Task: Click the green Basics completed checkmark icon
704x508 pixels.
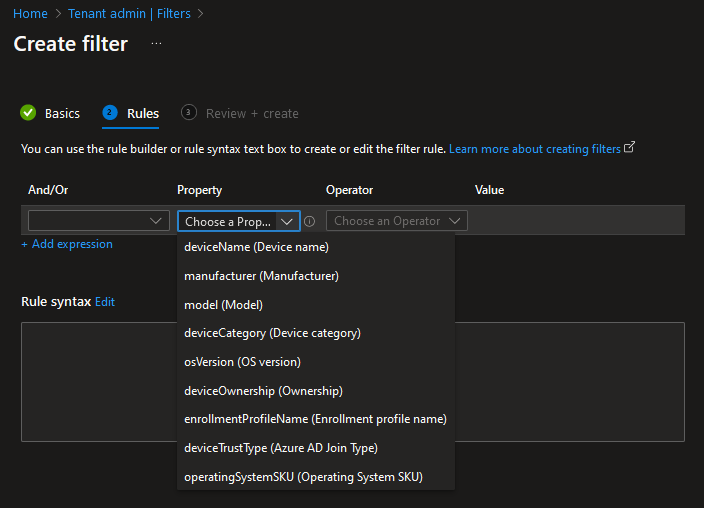Action: pos(28,113)
